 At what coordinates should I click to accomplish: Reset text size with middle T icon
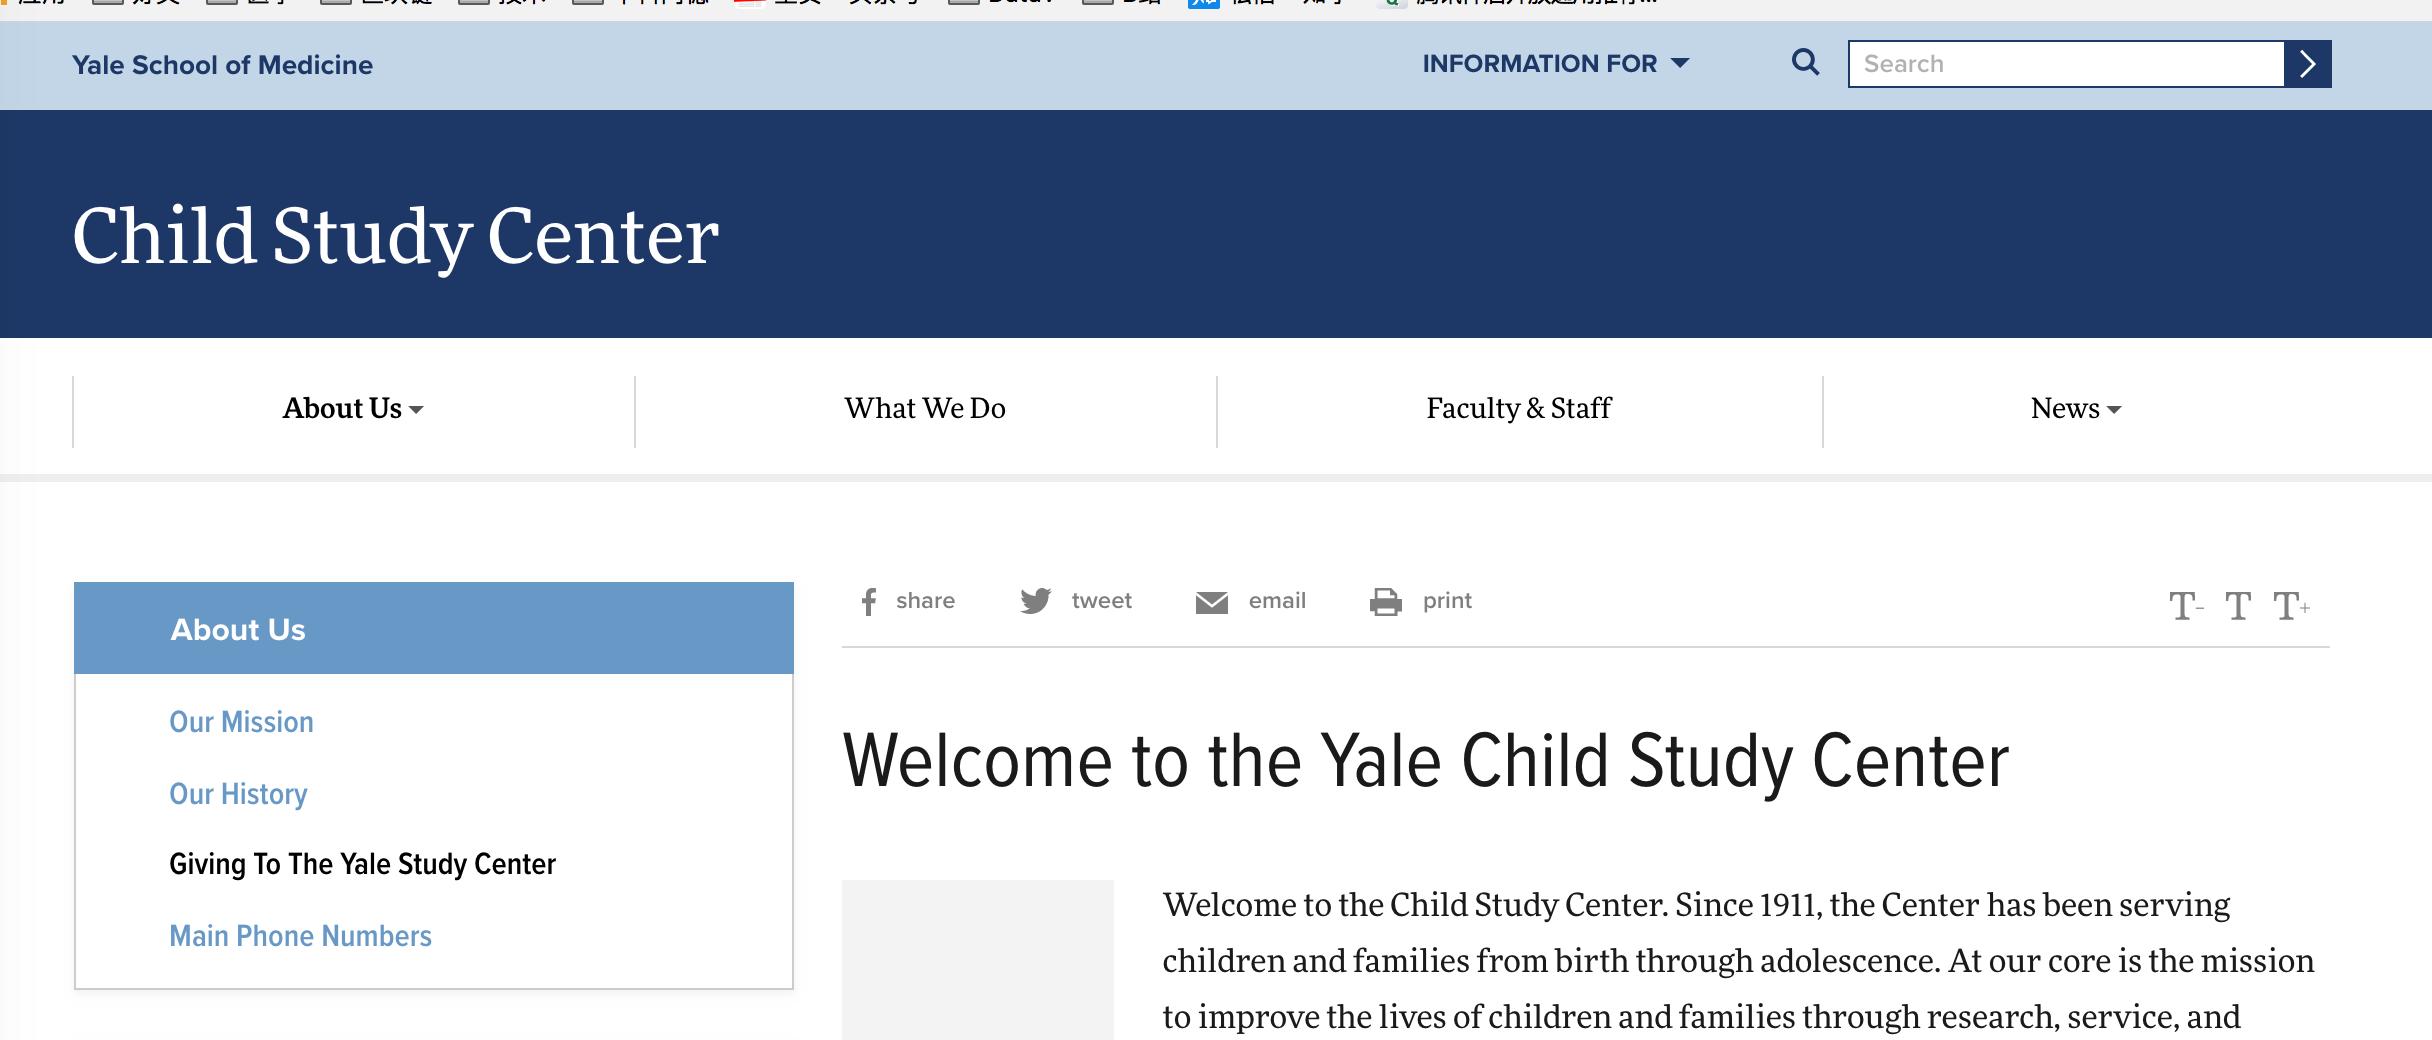coord(2237,606)
